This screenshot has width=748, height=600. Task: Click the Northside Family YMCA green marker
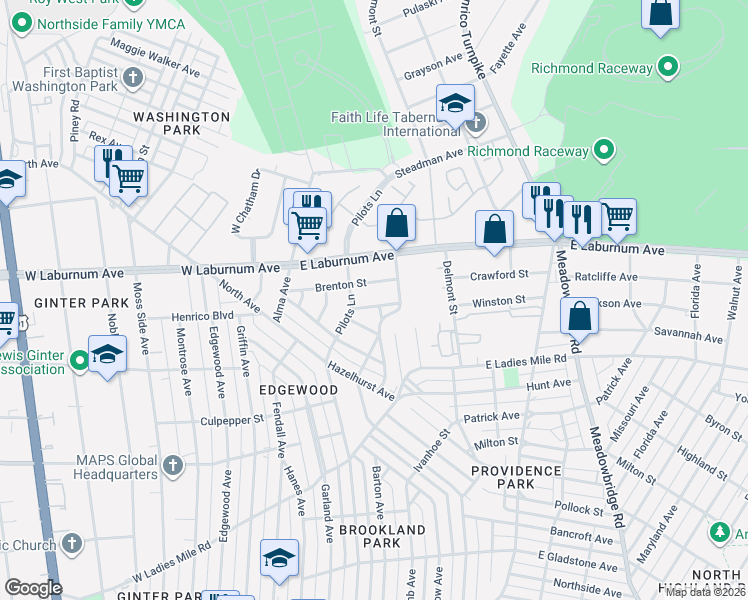(21, 23)
